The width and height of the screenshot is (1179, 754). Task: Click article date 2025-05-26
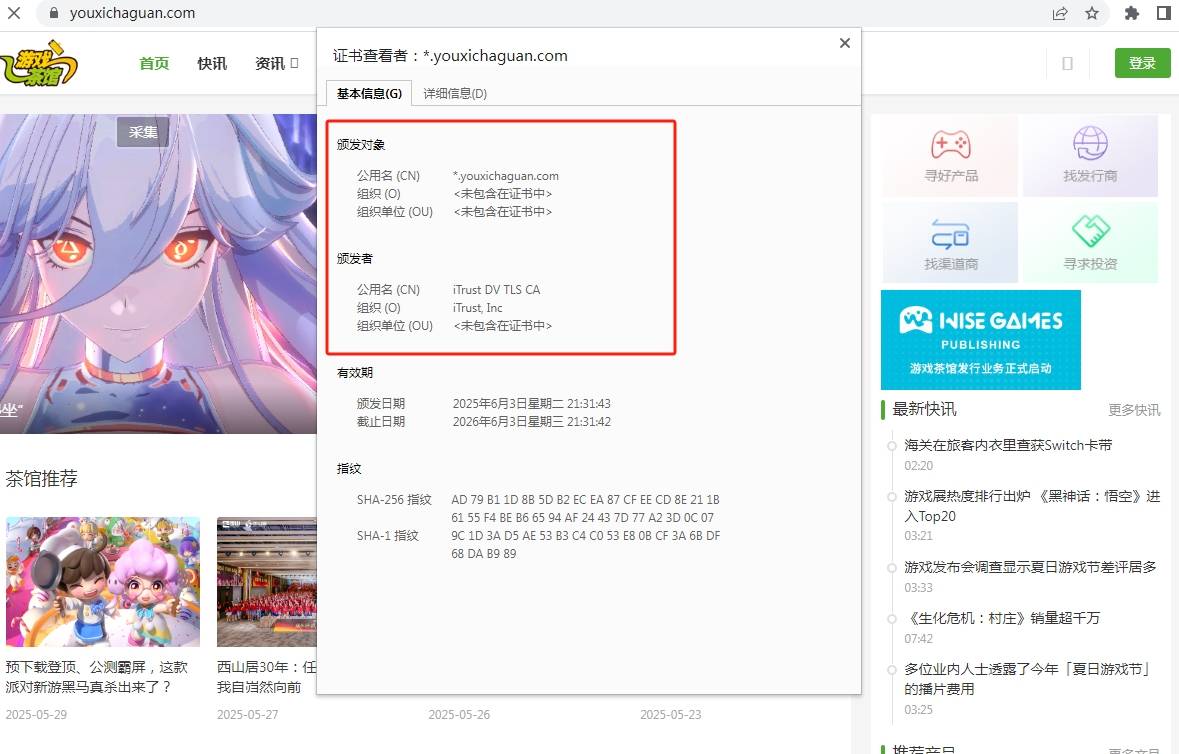[x=459, y=714]
